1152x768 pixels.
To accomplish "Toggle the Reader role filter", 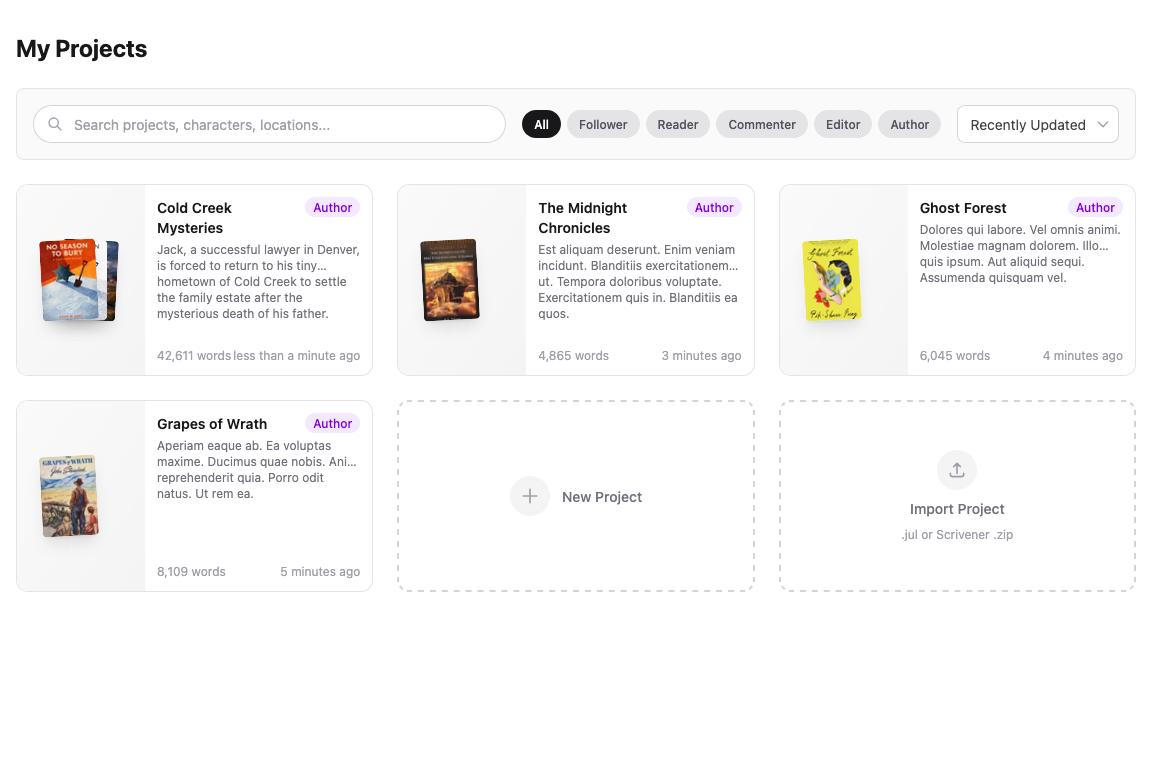I will click(677, 124).
